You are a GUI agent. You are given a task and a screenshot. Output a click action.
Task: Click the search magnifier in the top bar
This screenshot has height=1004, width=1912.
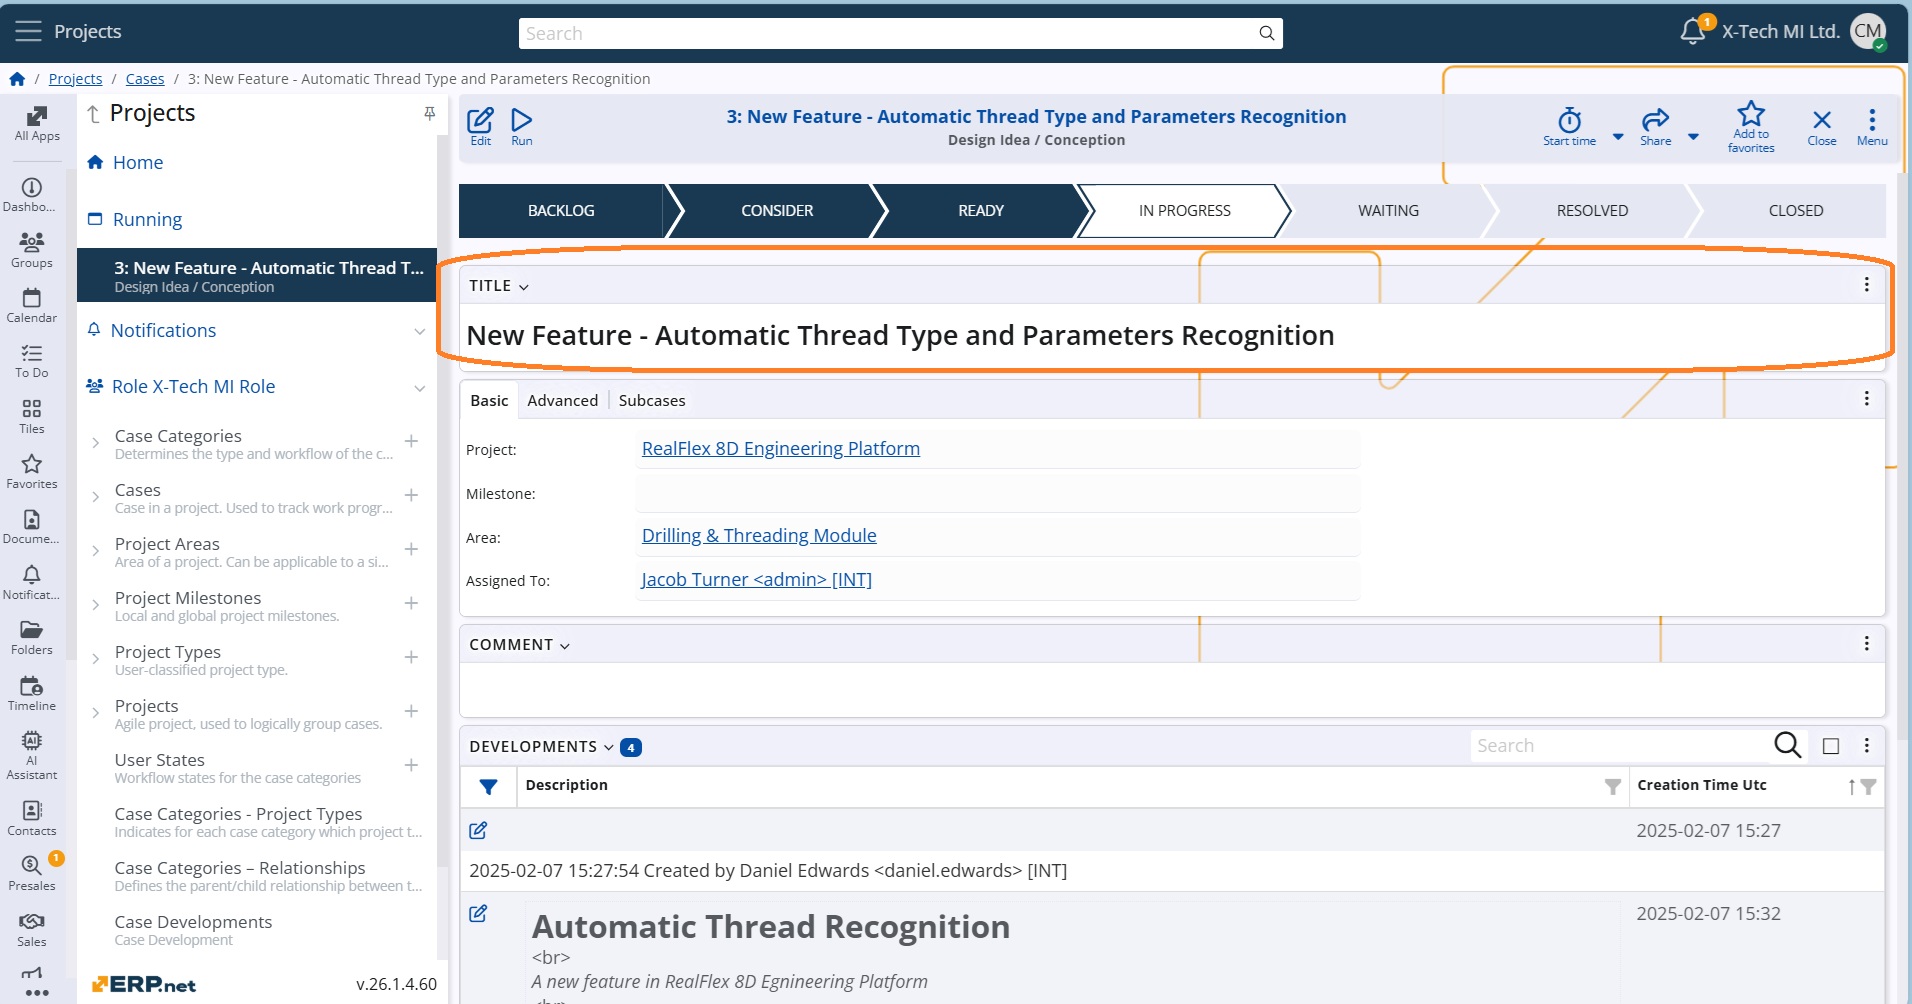tap(1266, 33)
